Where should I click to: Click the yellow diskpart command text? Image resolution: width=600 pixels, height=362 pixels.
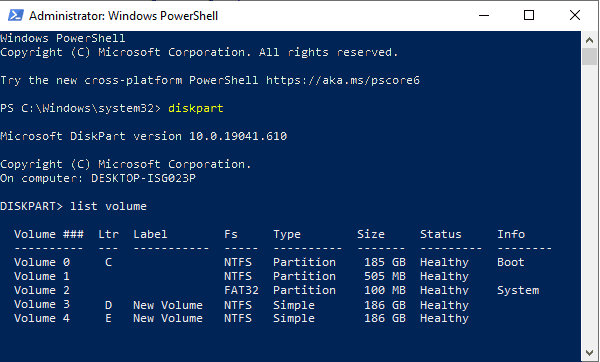tap(196, 108)
